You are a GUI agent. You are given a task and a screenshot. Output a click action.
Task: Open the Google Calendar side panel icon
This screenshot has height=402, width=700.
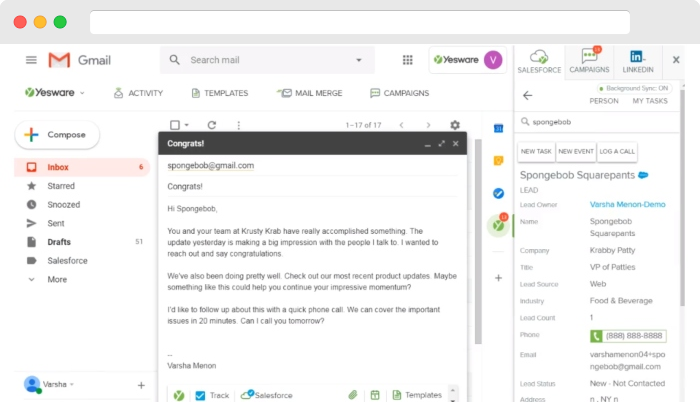click(x=498, y=129)
